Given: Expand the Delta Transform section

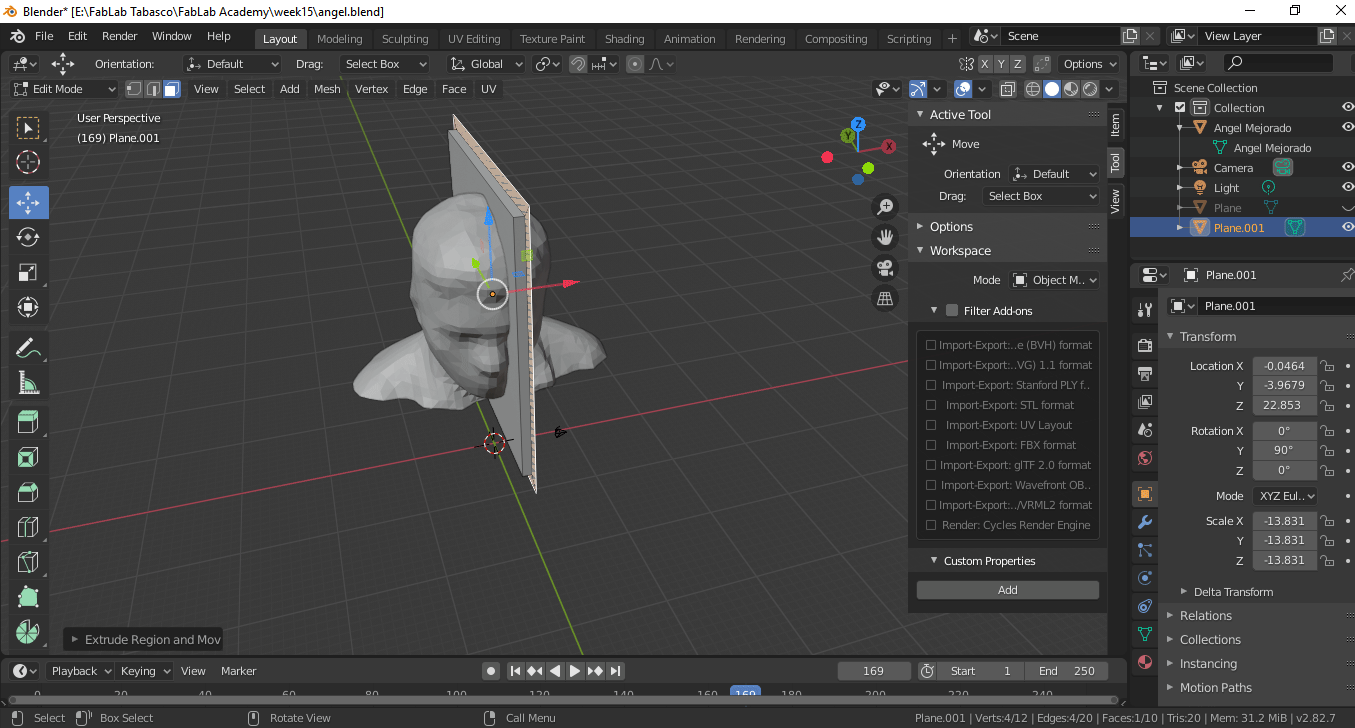Looking at the screenshot, I should (1232, 592).
